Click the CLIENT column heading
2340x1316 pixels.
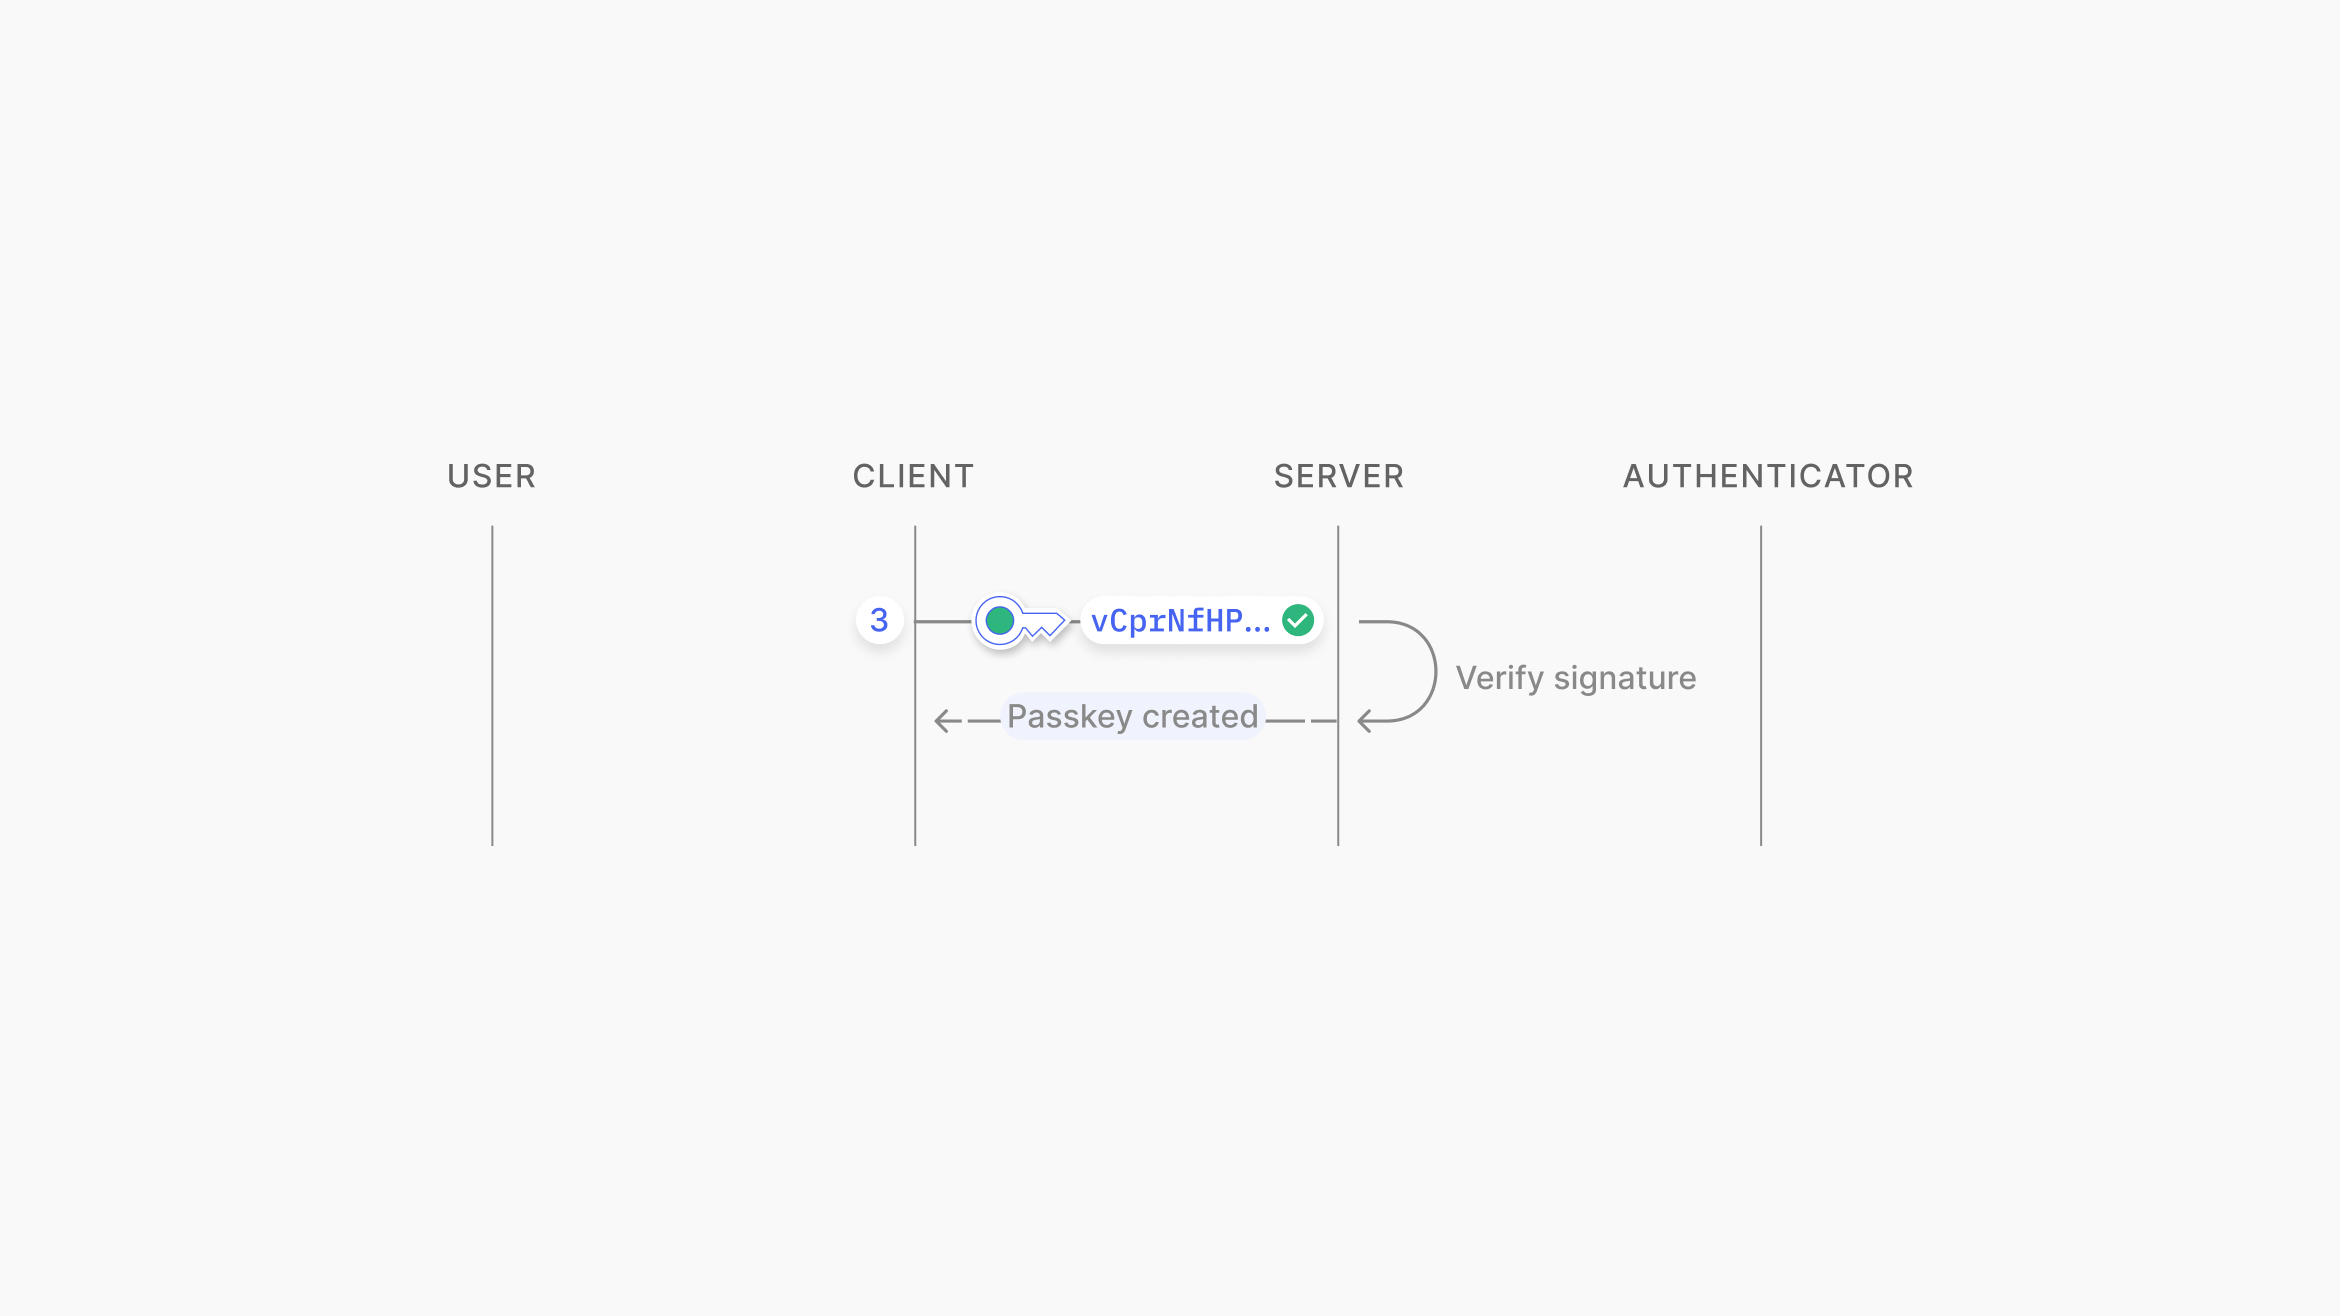(914, 476)
